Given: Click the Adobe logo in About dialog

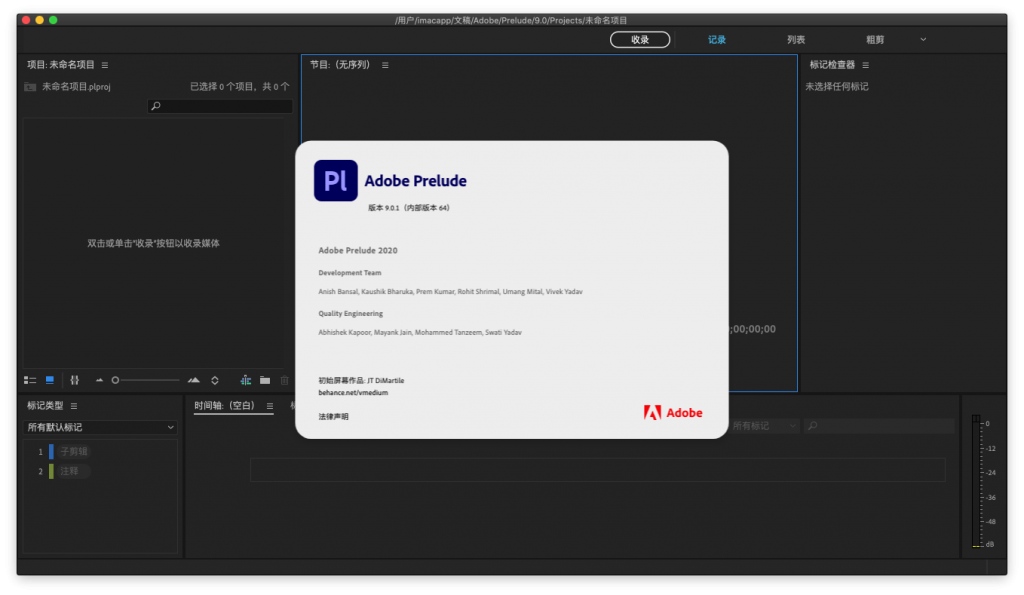Looking at the screenshot, I should click(x=673, y=413).
